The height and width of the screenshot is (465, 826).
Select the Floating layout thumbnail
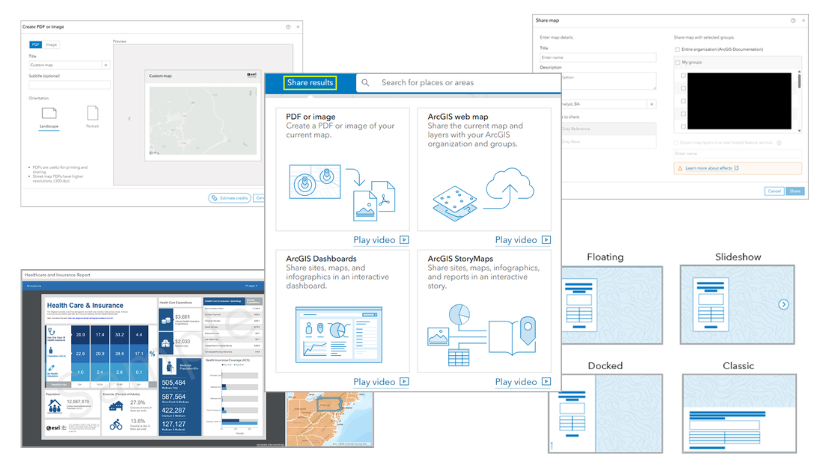click(x=612, y=305)
